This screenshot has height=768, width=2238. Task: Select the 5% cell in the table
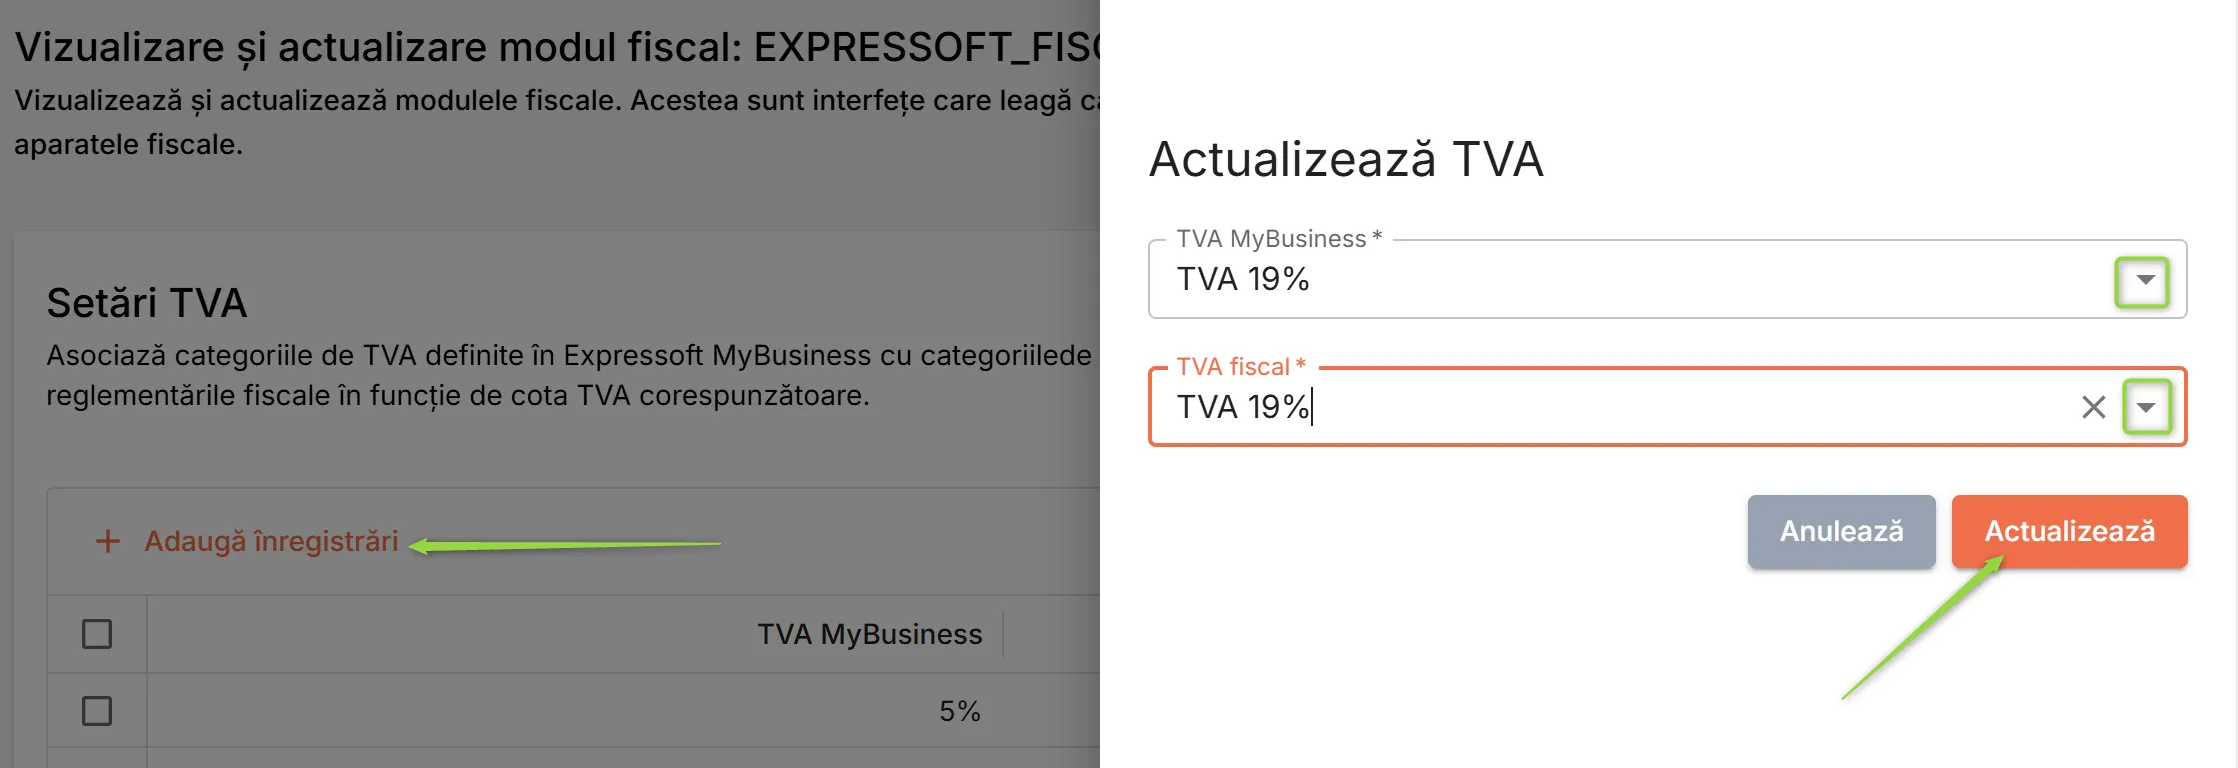point(959,711)
